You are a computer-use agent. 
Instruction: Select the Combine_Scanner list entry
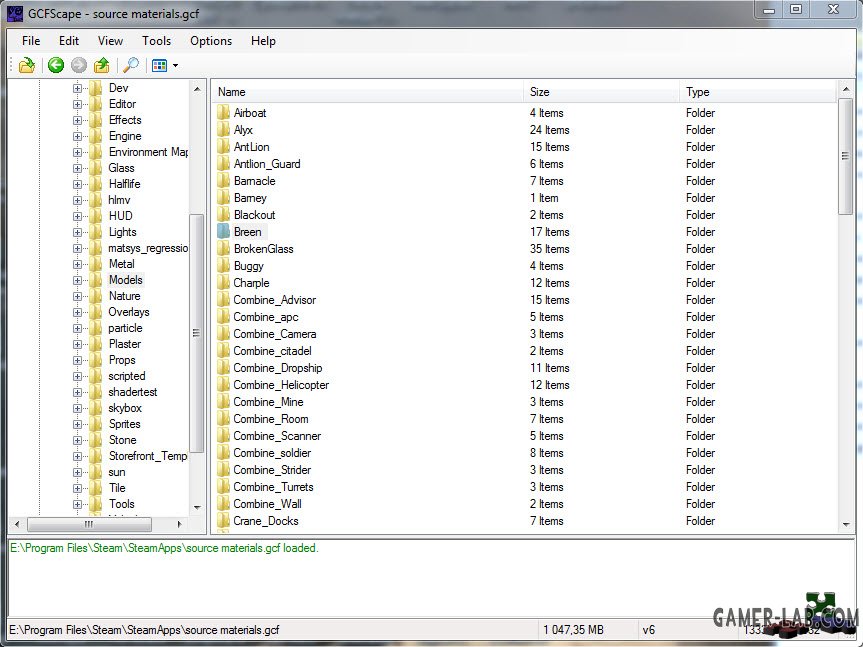[277, 436]
